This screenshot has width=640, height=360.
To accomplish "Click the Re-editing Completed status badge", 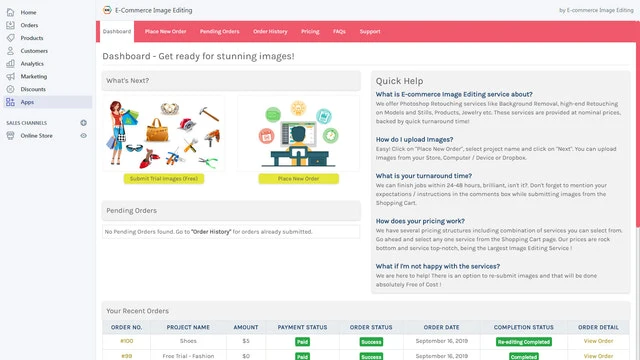I will 524,342.
